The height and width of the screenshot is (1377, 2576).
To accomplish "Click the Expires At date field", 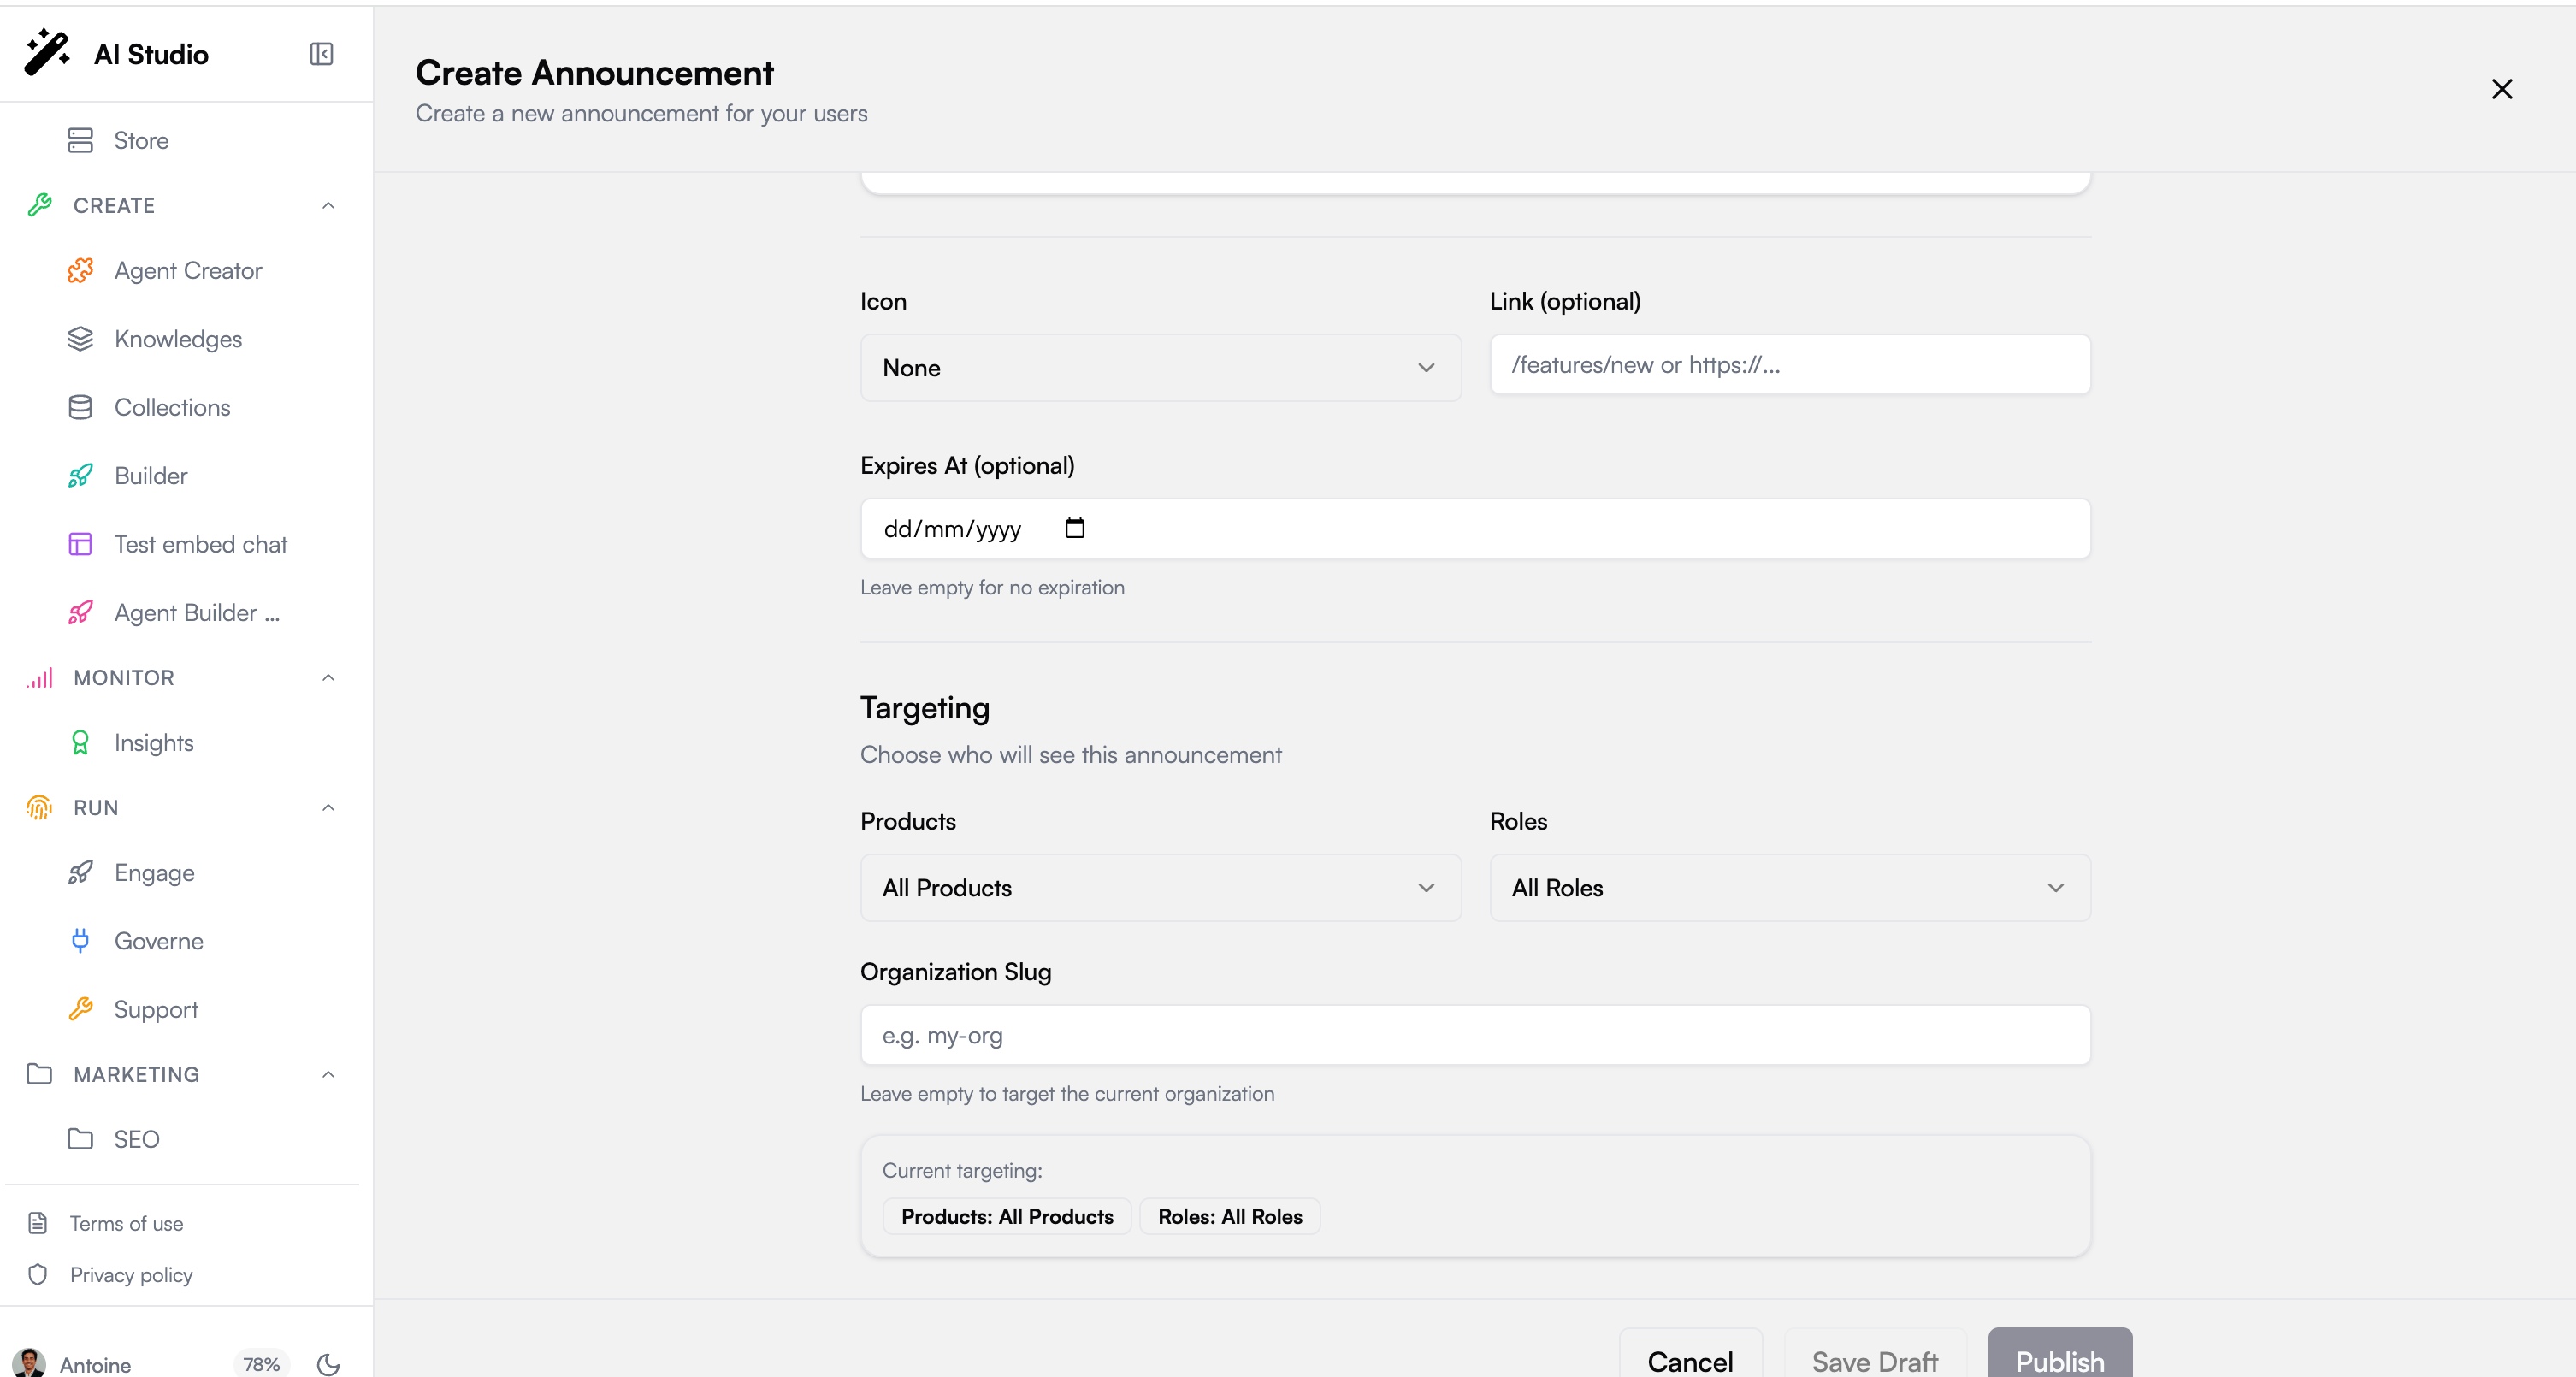I will [1475, 529].
